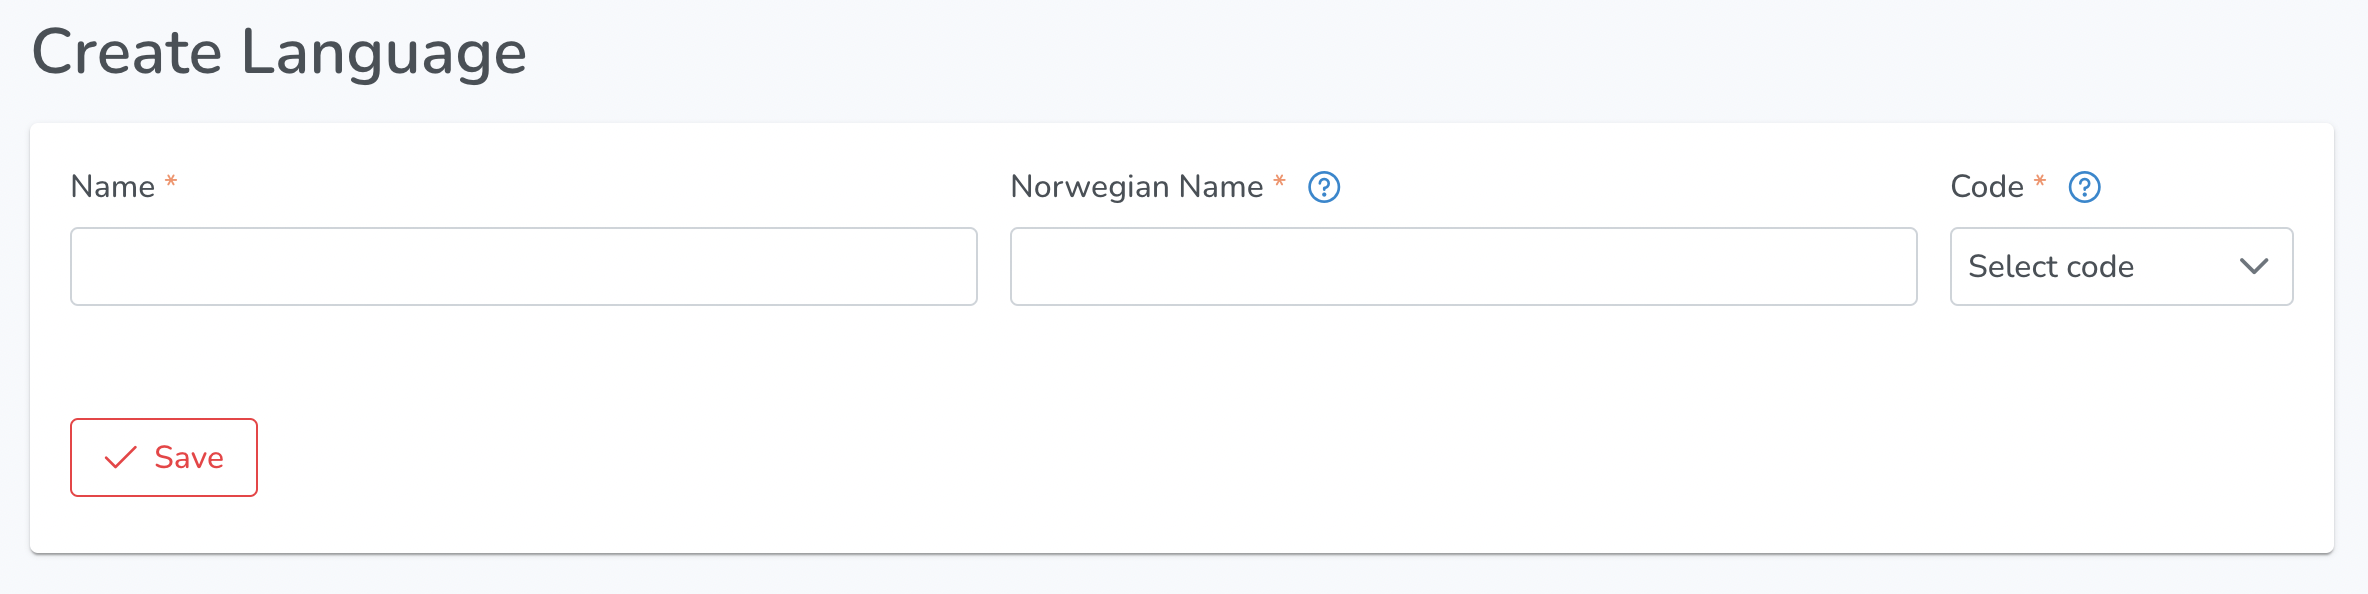Focus the Norwegian Name text field
Screen dimensions: 2368x594
[x=1463, y=266]
